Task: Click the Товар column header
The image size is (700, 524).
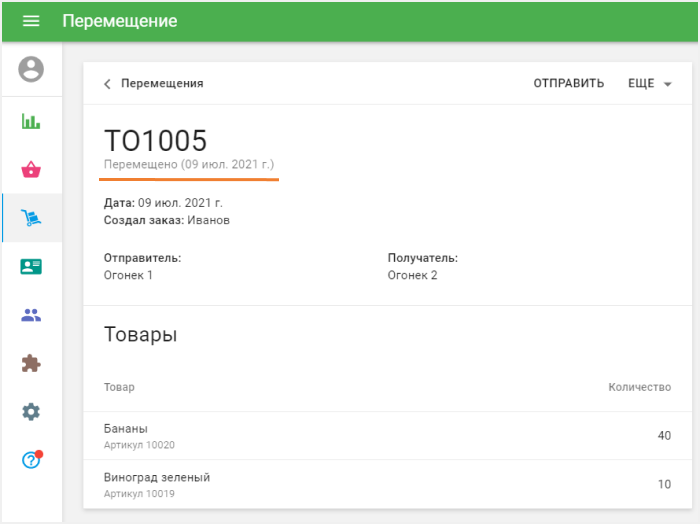Action: pyautogui.click(x=119, y=387)
